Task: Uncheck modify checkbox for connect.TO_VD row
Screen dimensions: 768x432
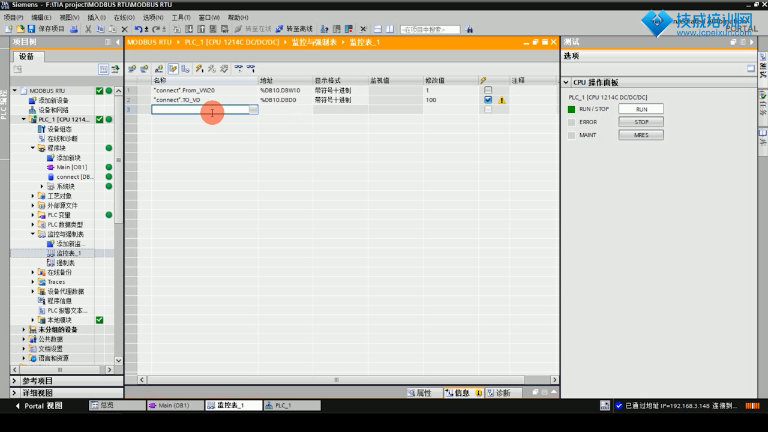Action: pos(488,100)
